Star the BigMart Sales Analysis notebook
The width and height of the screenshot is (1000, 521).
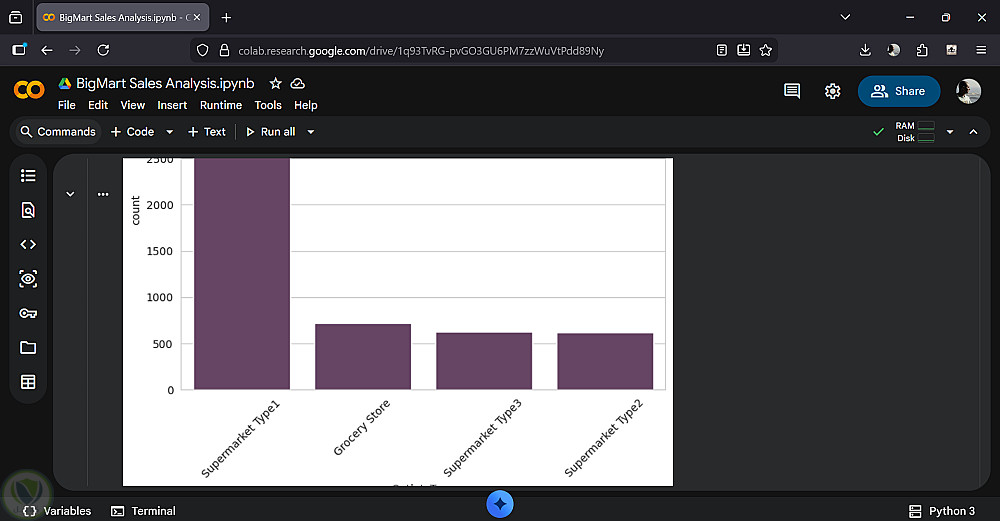pos(276,84)
